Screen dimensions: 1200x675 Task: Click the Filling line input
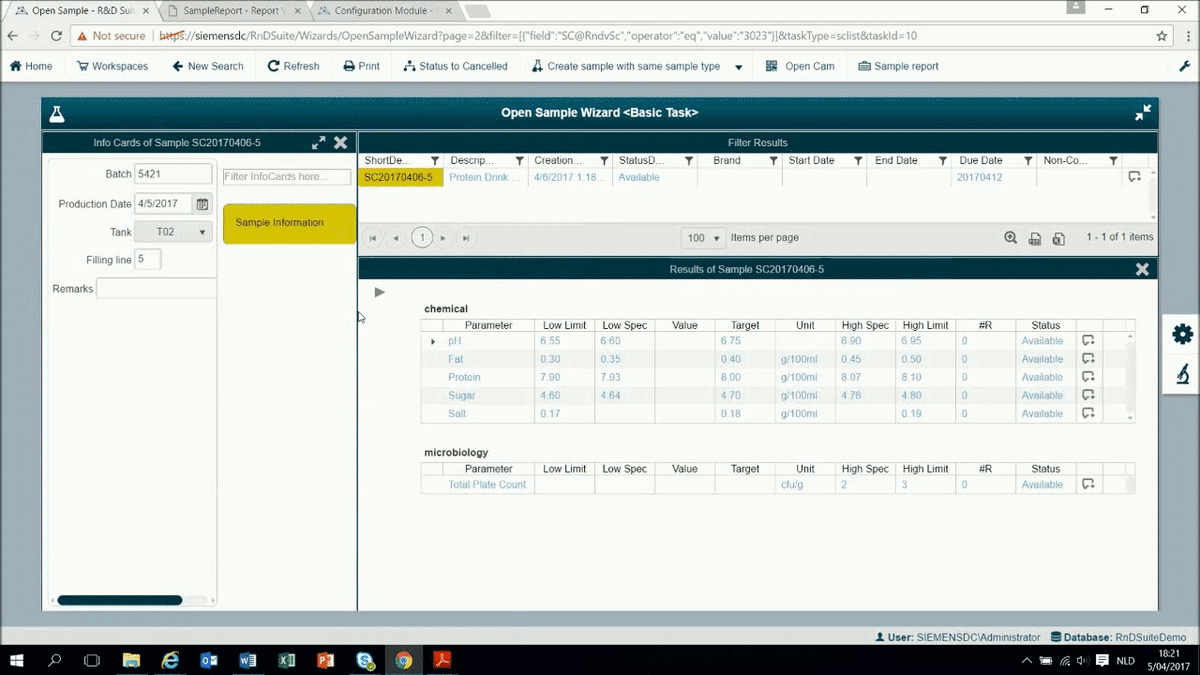[148, 260]
